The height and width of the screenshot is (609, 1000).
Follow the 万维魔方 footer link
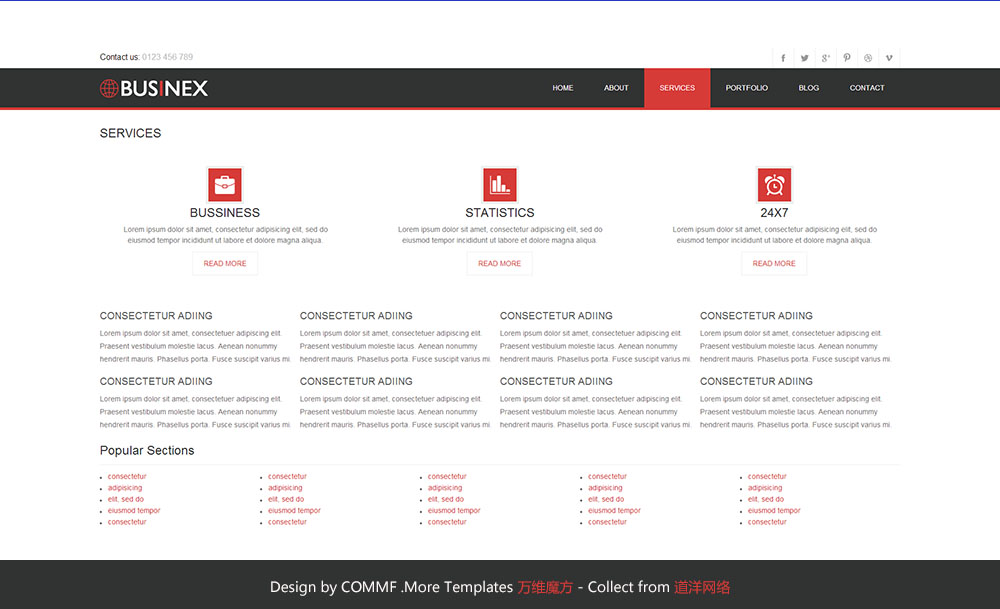point(545,588)
